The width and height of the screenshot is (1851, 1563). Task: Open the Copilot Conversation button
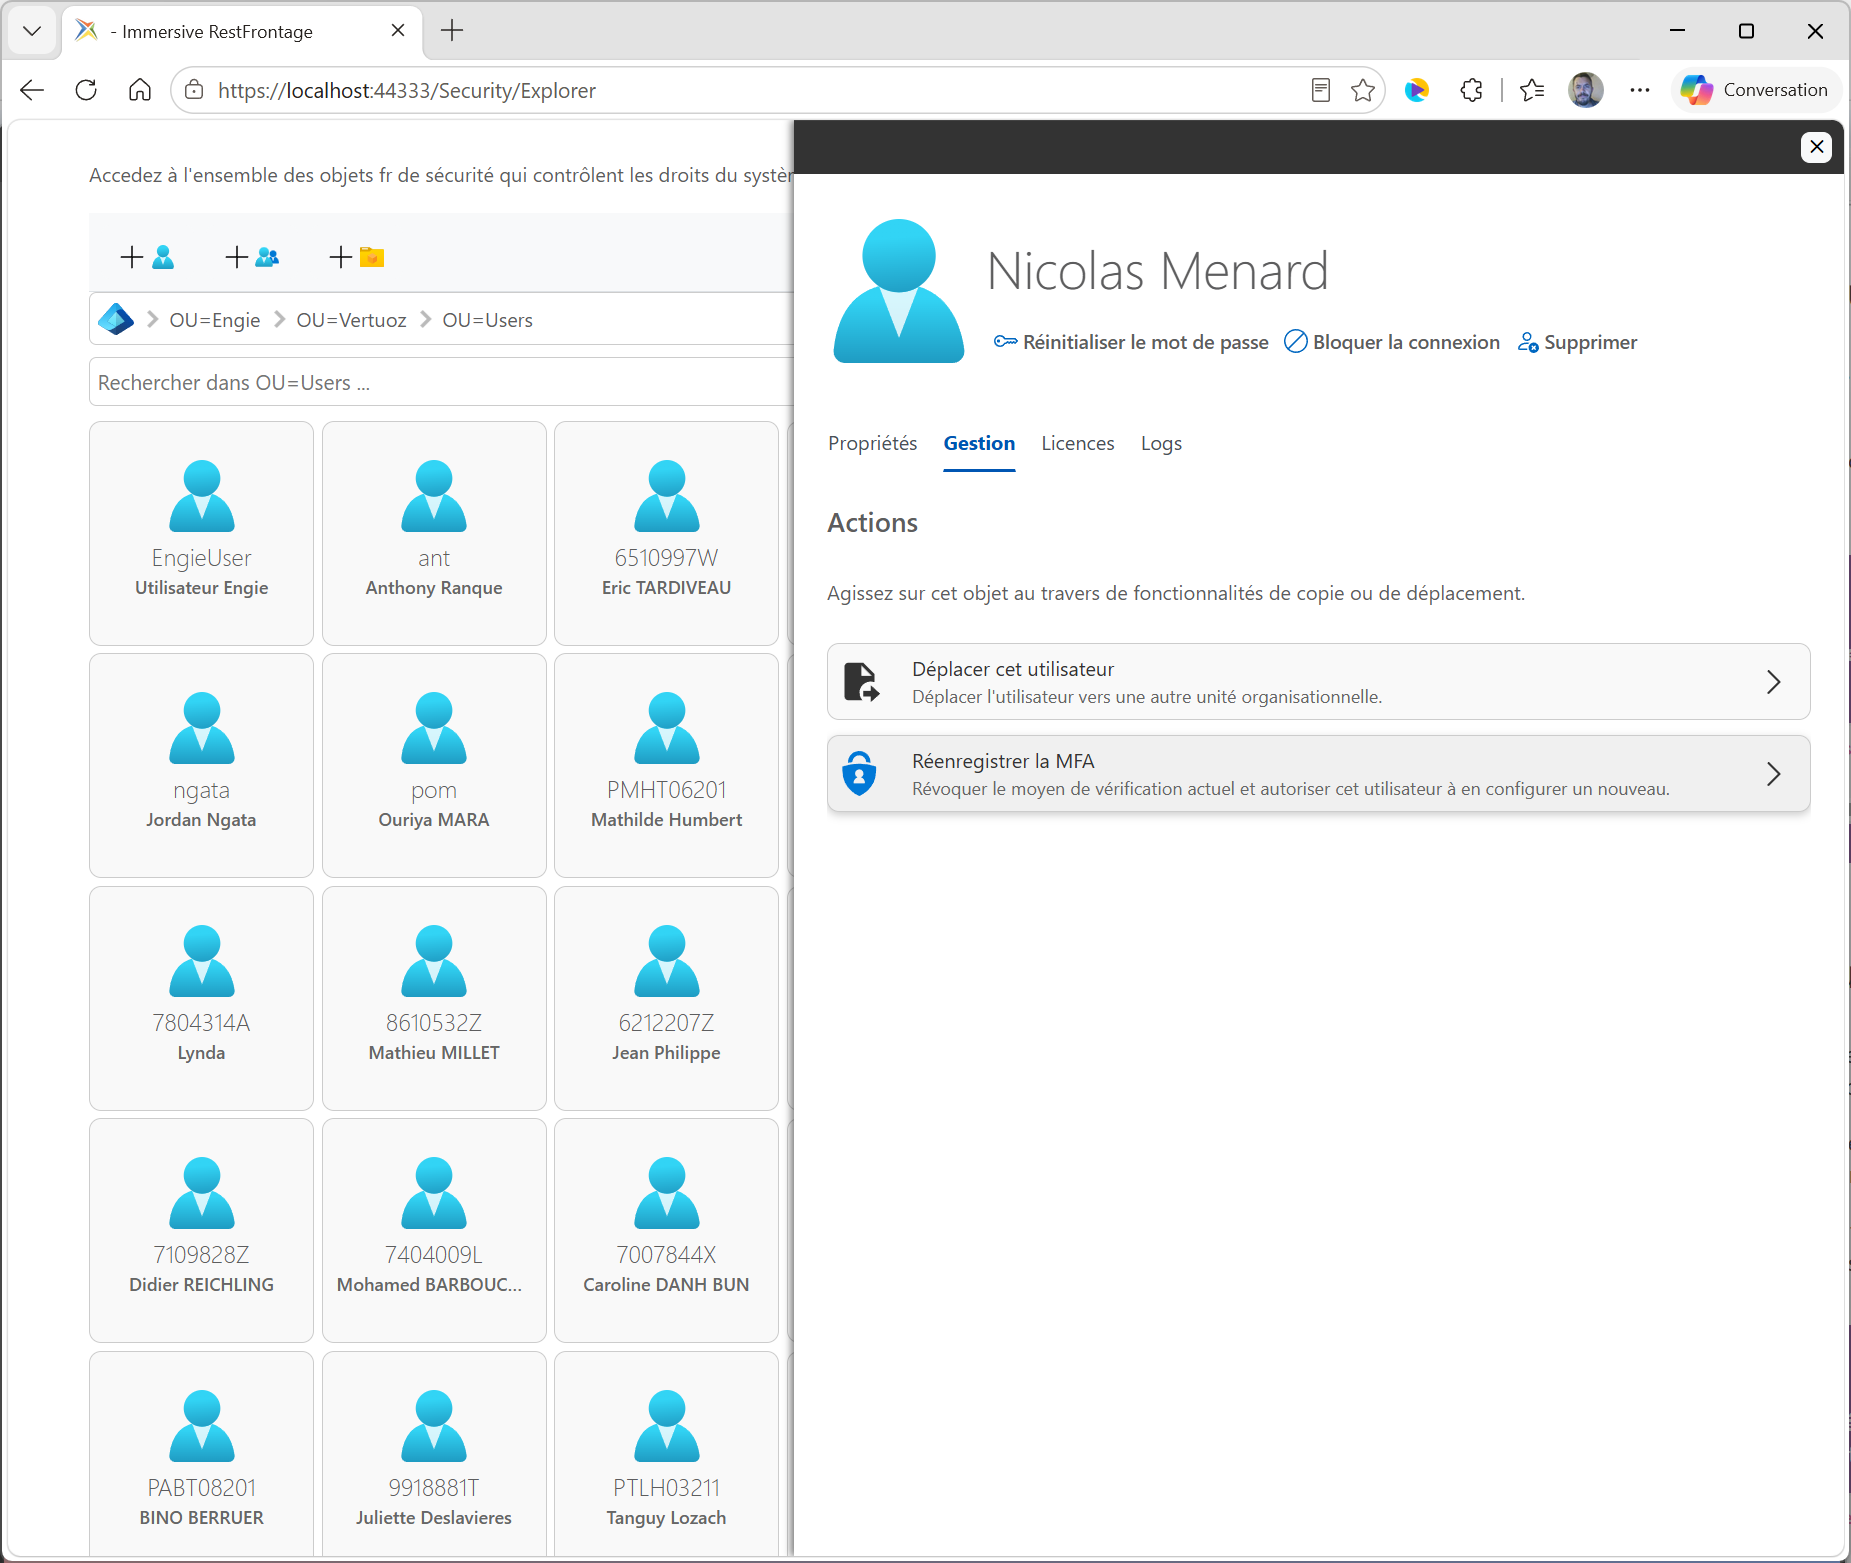click(1755, 90)
